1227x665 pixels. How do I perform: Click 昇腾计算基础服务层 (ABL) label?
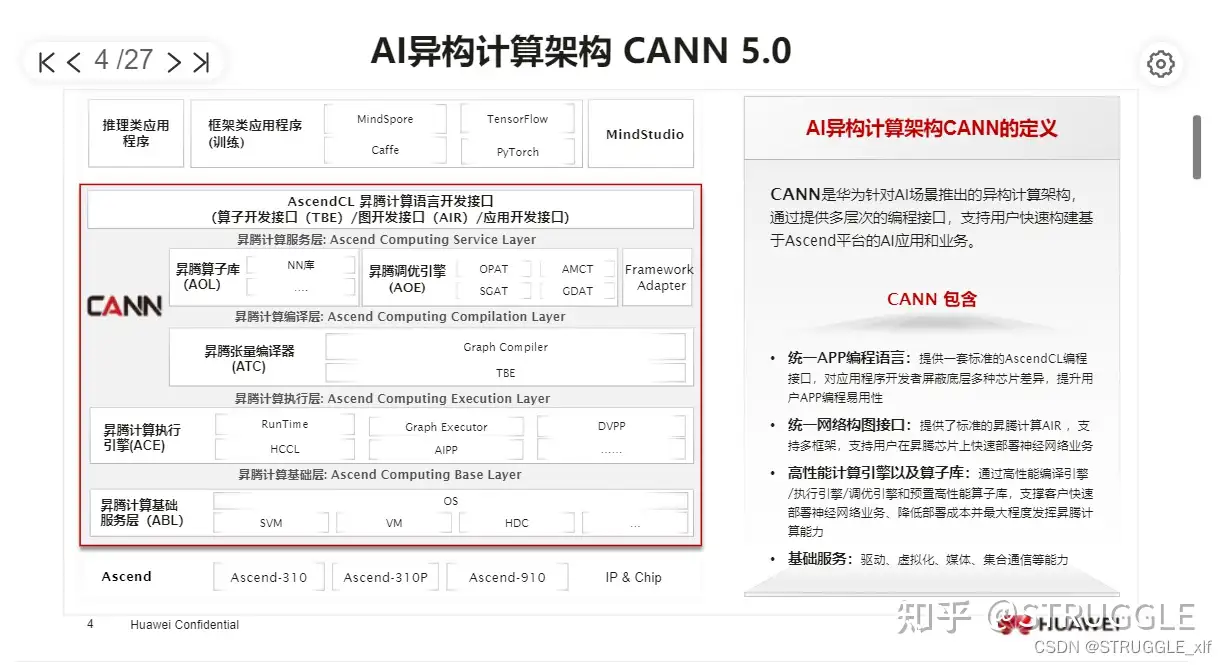pos(142,513)
